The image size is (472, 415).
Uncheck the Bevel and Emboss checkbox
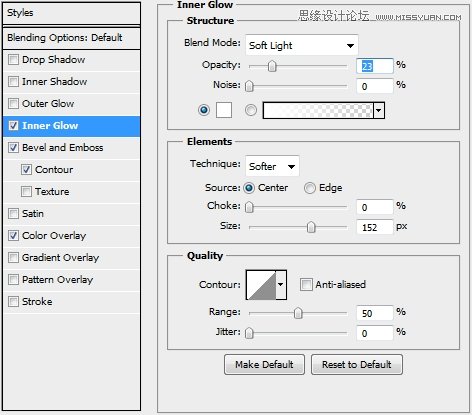pos(13,147)
